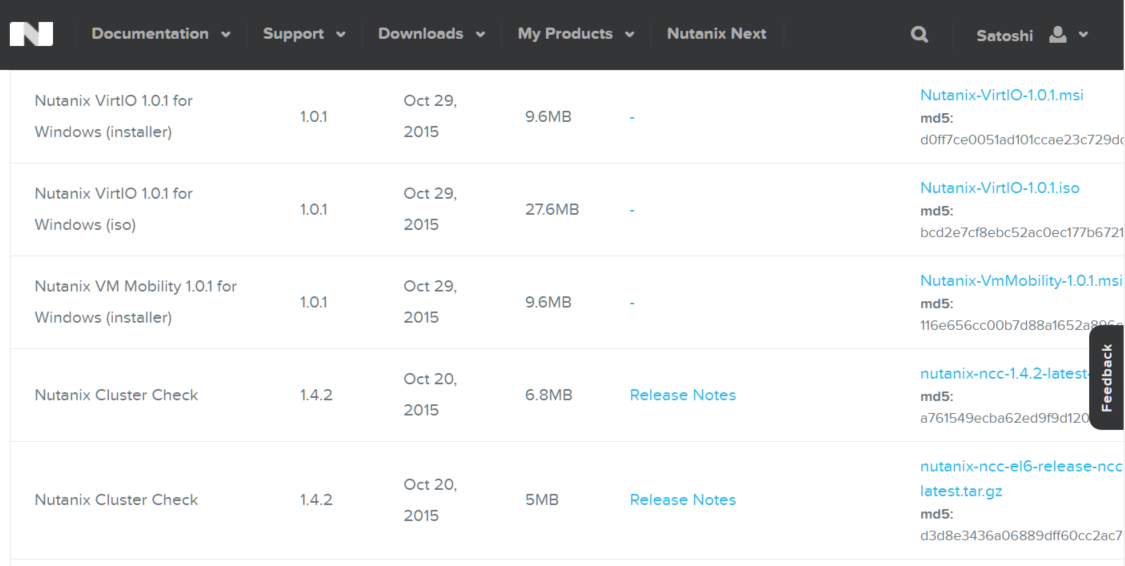Open the My Products menu
1125x566 pixels.
click(x=576, y=34)
